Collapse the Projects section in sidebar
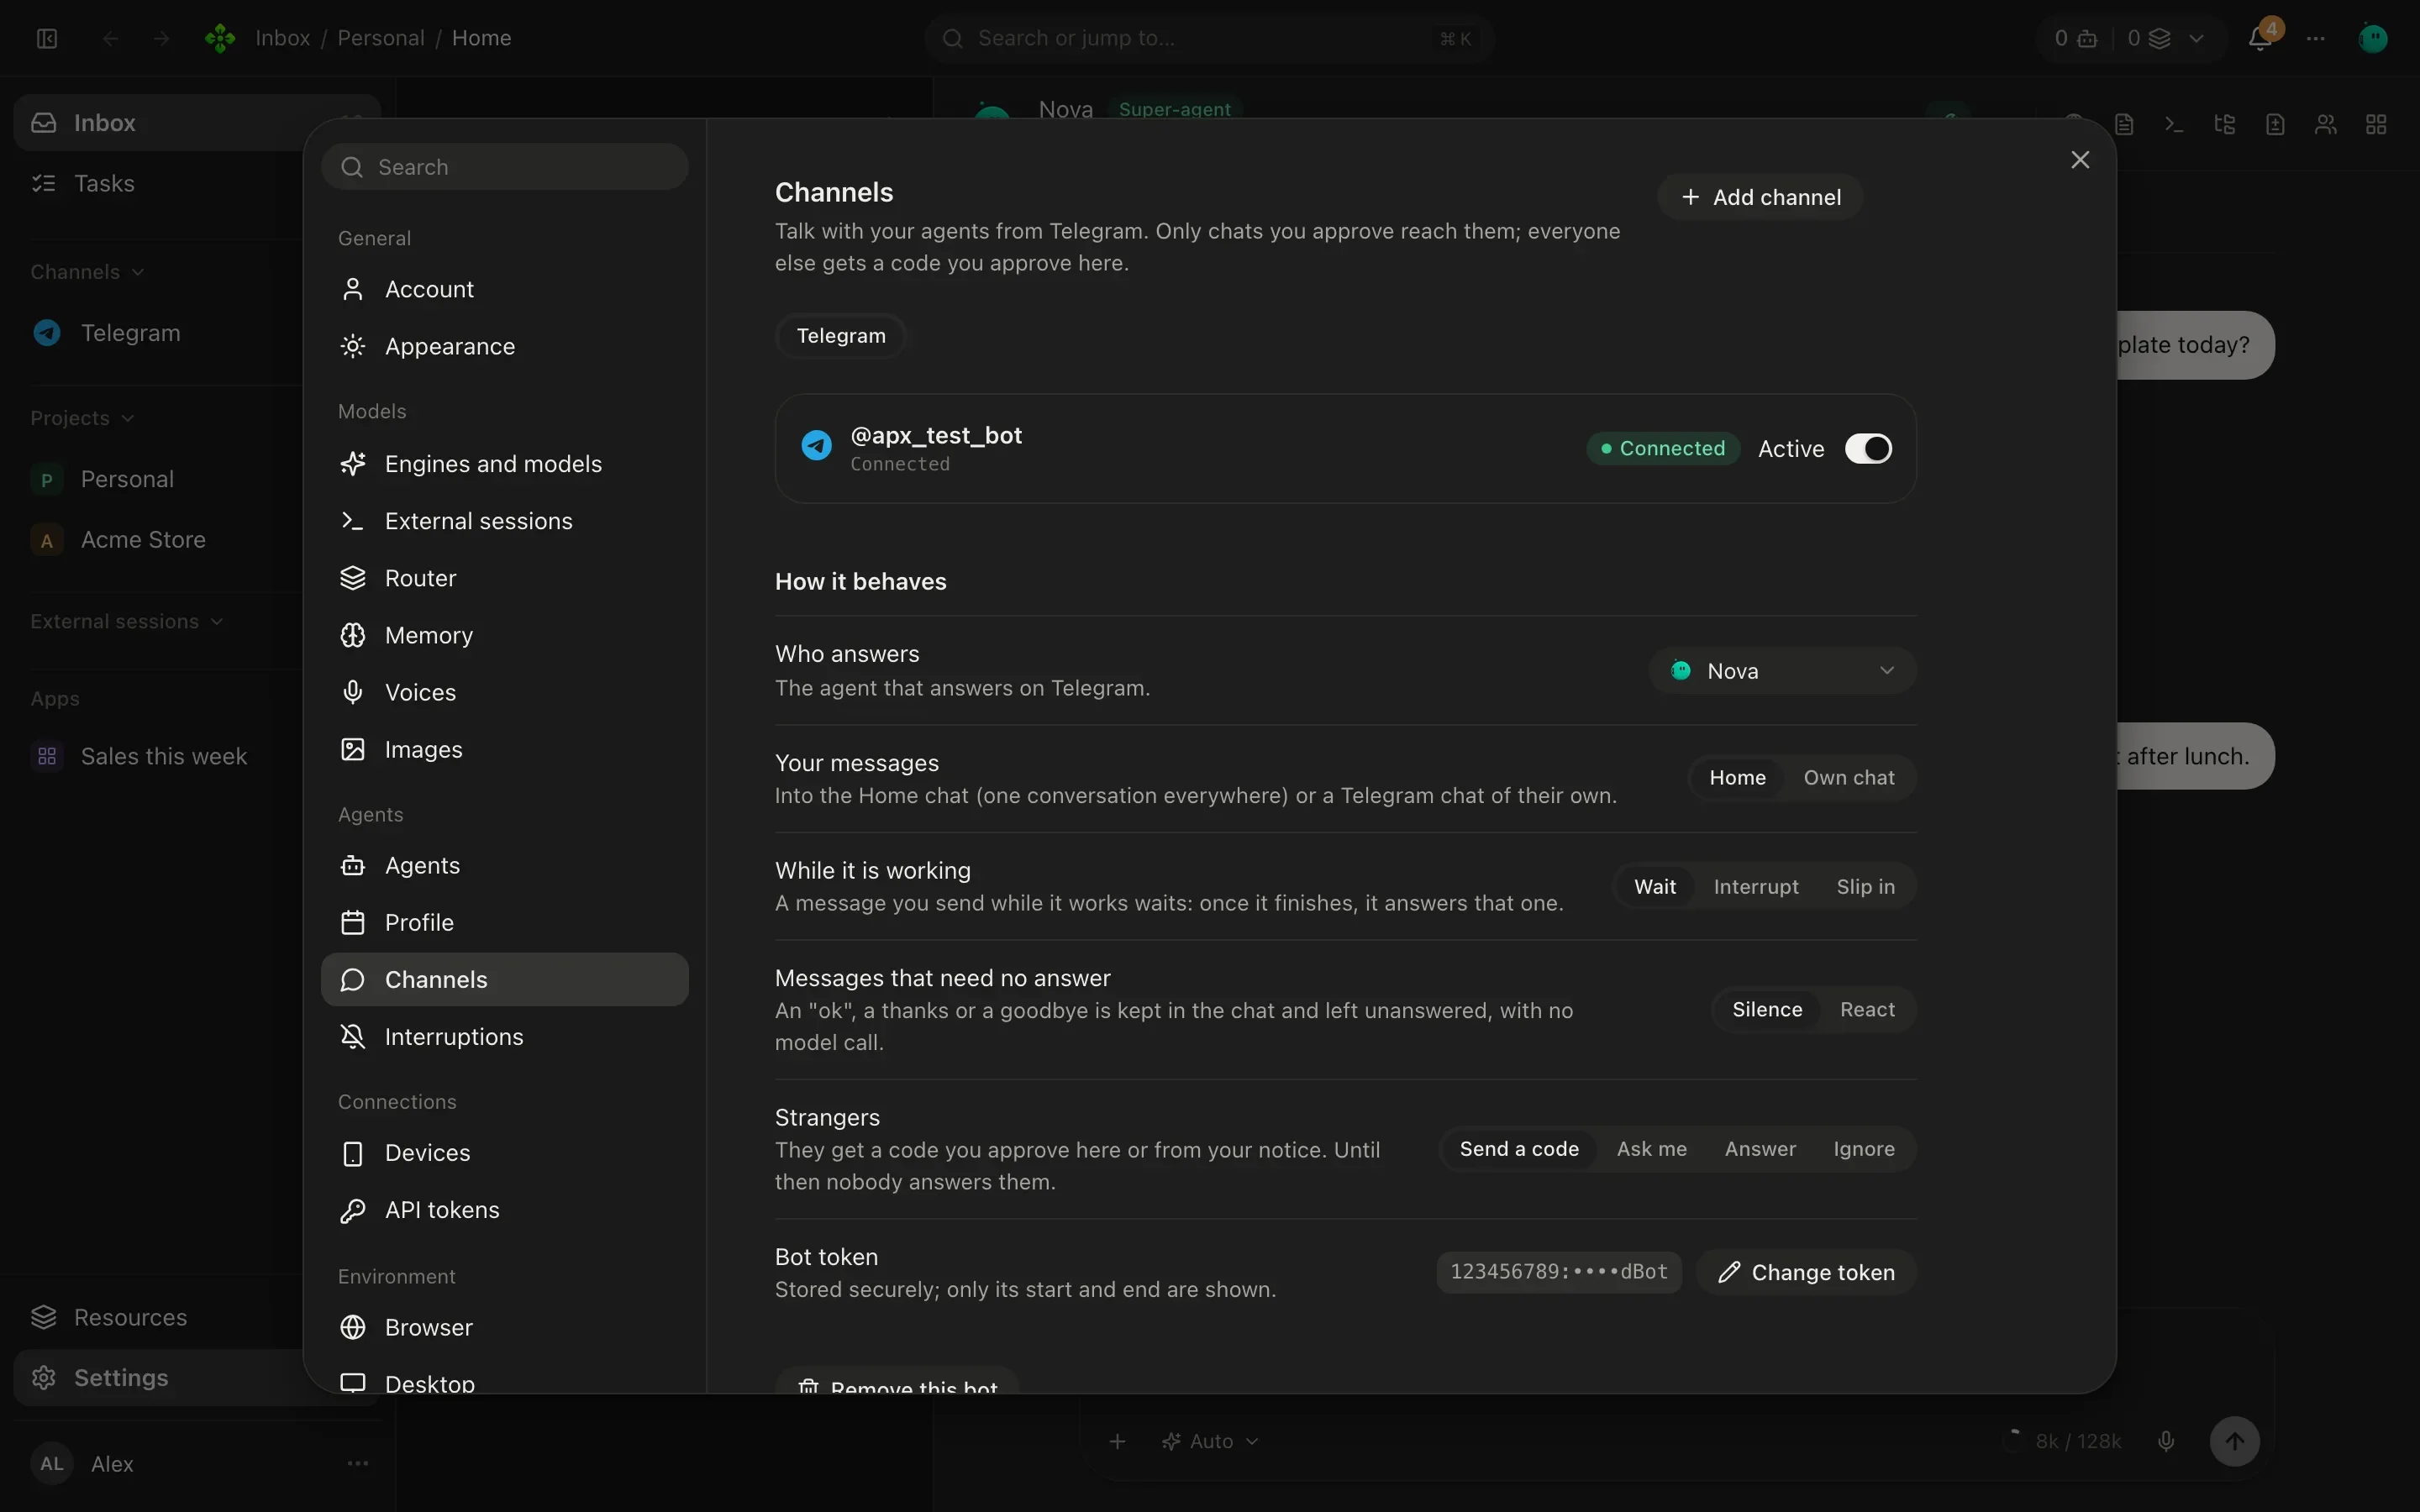The width and height of the screenshot is (2420, 1512). click(82, 418)
